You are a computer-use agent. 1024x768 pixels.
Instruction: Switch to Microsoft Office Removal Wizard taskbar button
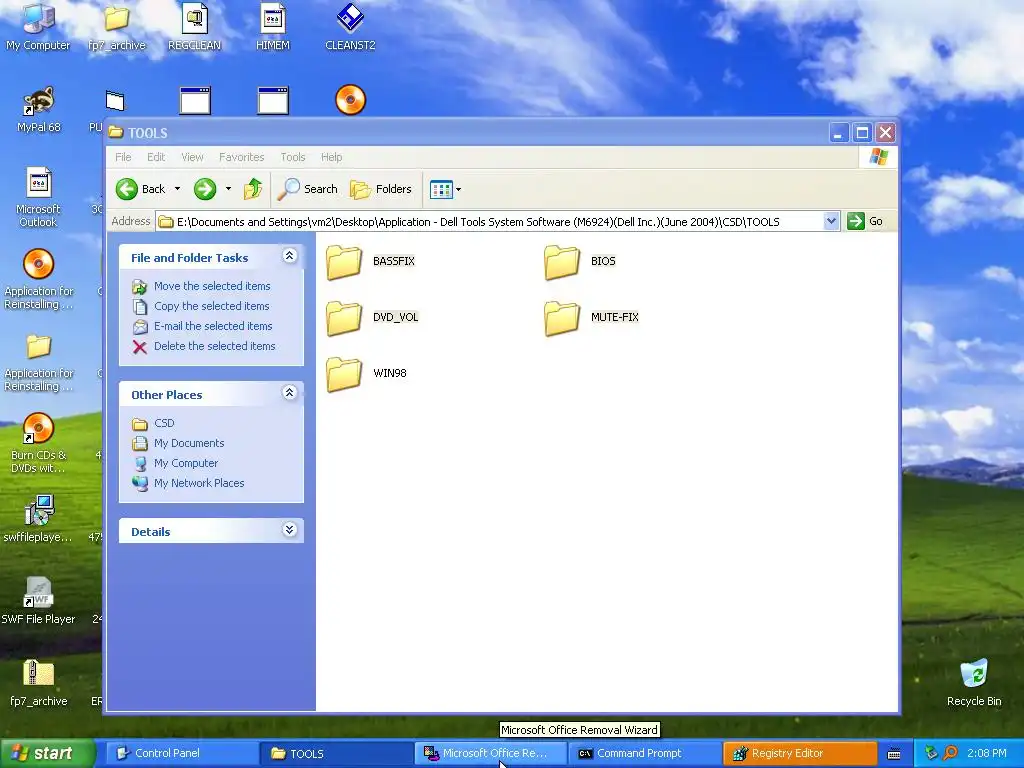click(490, 754)
